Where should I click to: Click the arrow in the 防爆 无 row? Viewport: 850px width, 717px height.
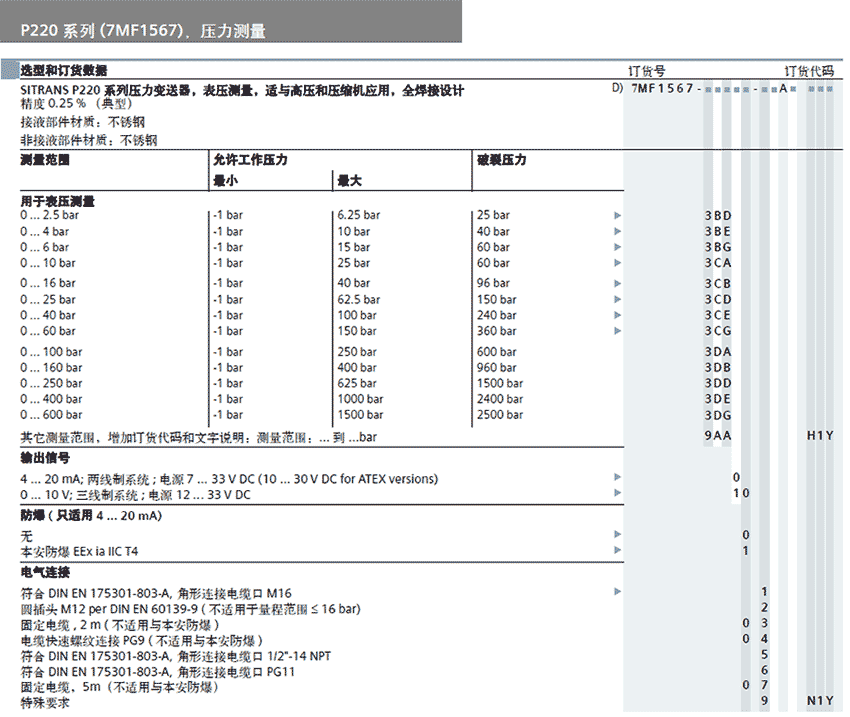point(617,535)
